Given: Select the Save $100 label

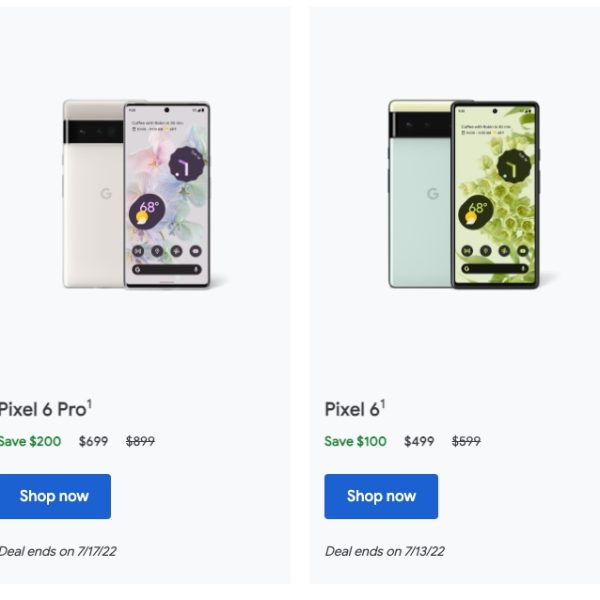Looking at the screenshot, I should pyautogui.click(x=355, y=441).
